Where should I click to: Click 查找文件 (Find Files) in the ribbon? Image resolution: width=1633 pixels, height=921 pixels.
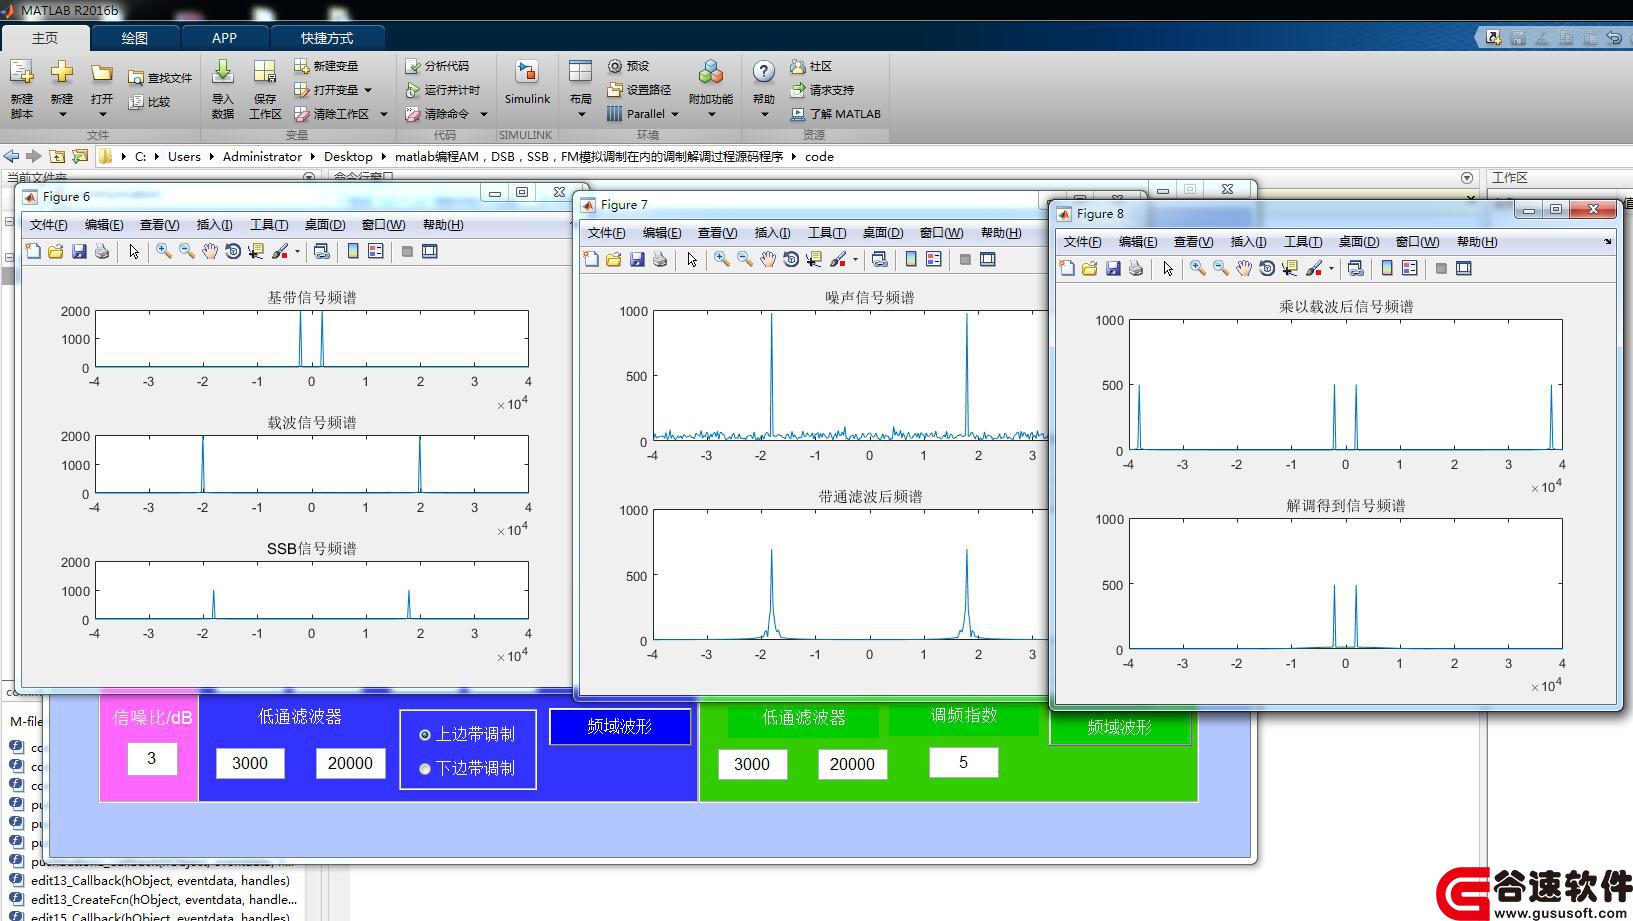[160, 78]
